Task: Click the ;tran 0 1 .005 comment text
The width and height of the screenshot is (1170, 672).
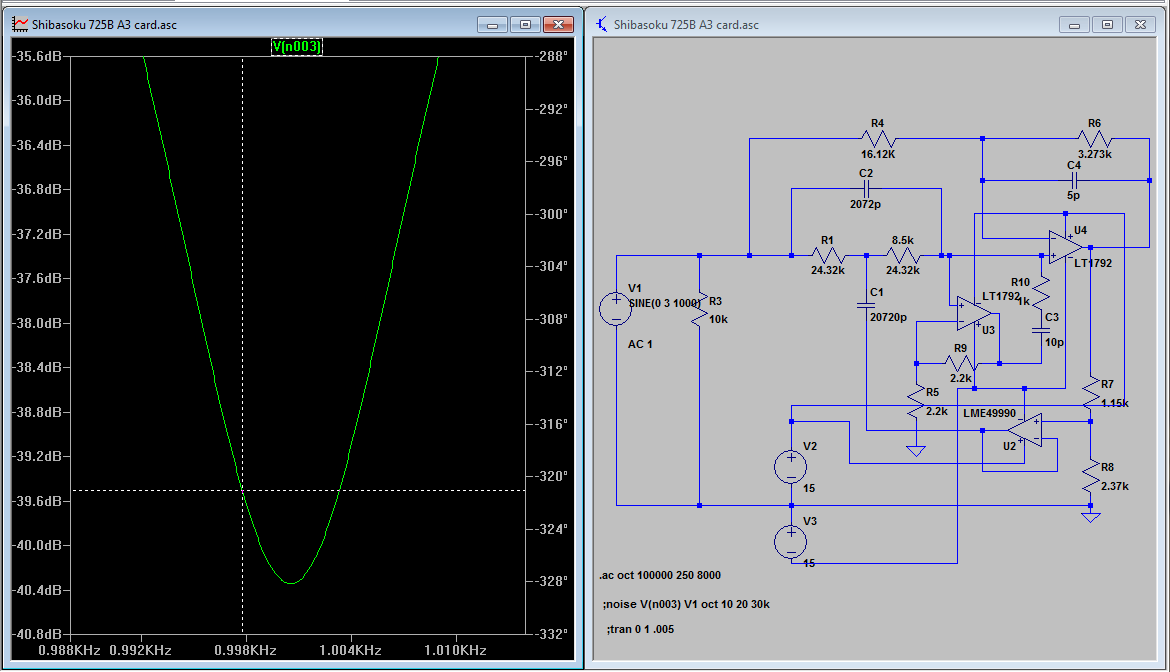Action: 640,629
